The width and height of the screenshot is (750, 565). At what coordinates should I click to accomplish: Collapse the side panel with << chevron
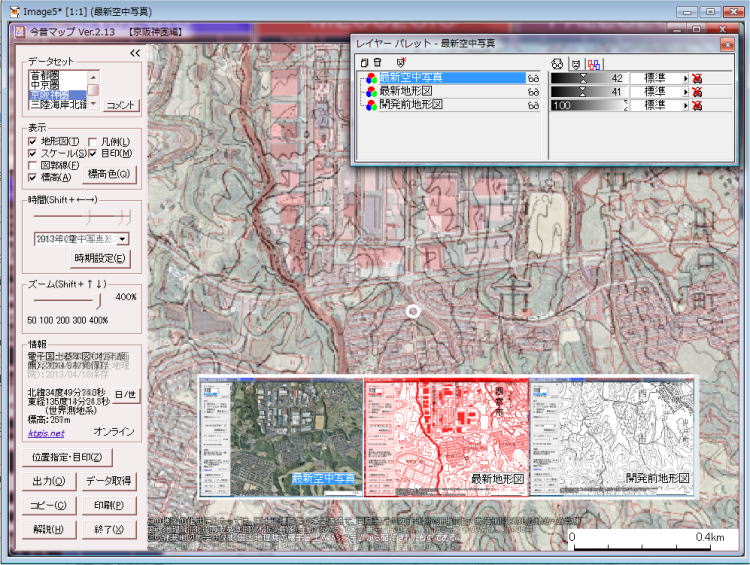pos(135,53)
